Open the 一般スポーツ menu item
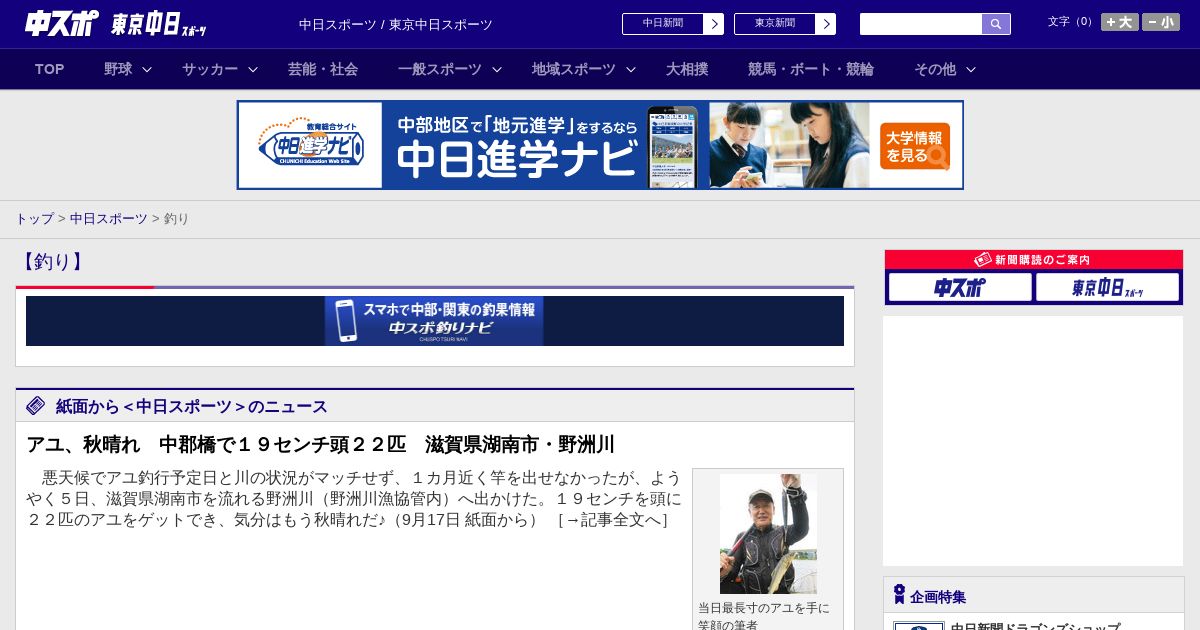 pyautogui.click(x=440, y=69)
